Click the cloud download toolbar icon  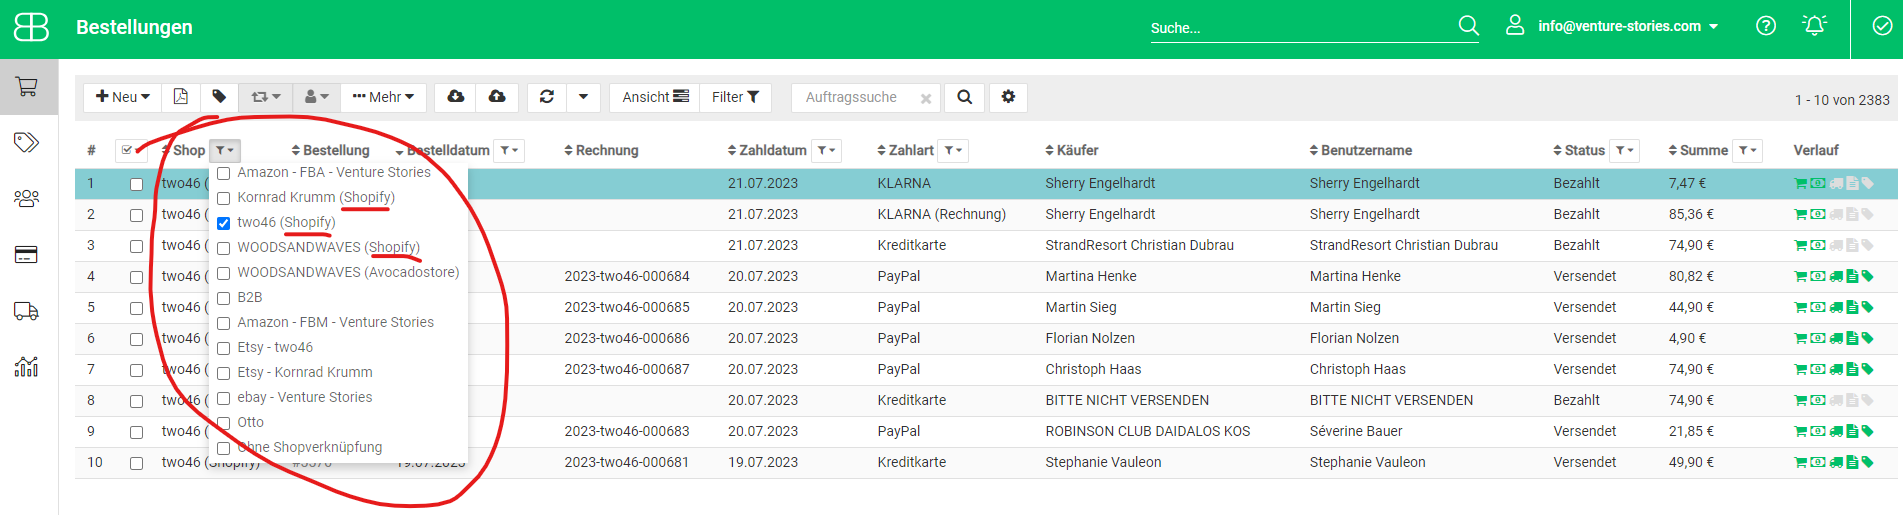click(456, 97)
